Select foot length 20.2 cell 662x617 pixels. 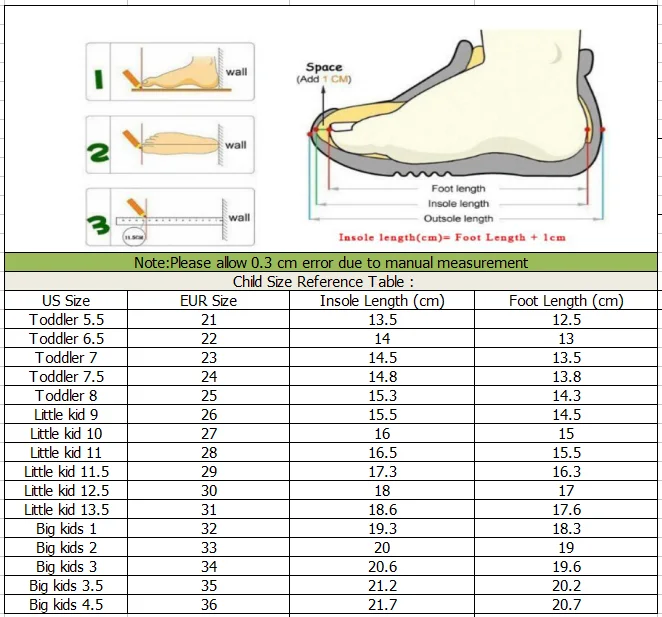(566, 586)
